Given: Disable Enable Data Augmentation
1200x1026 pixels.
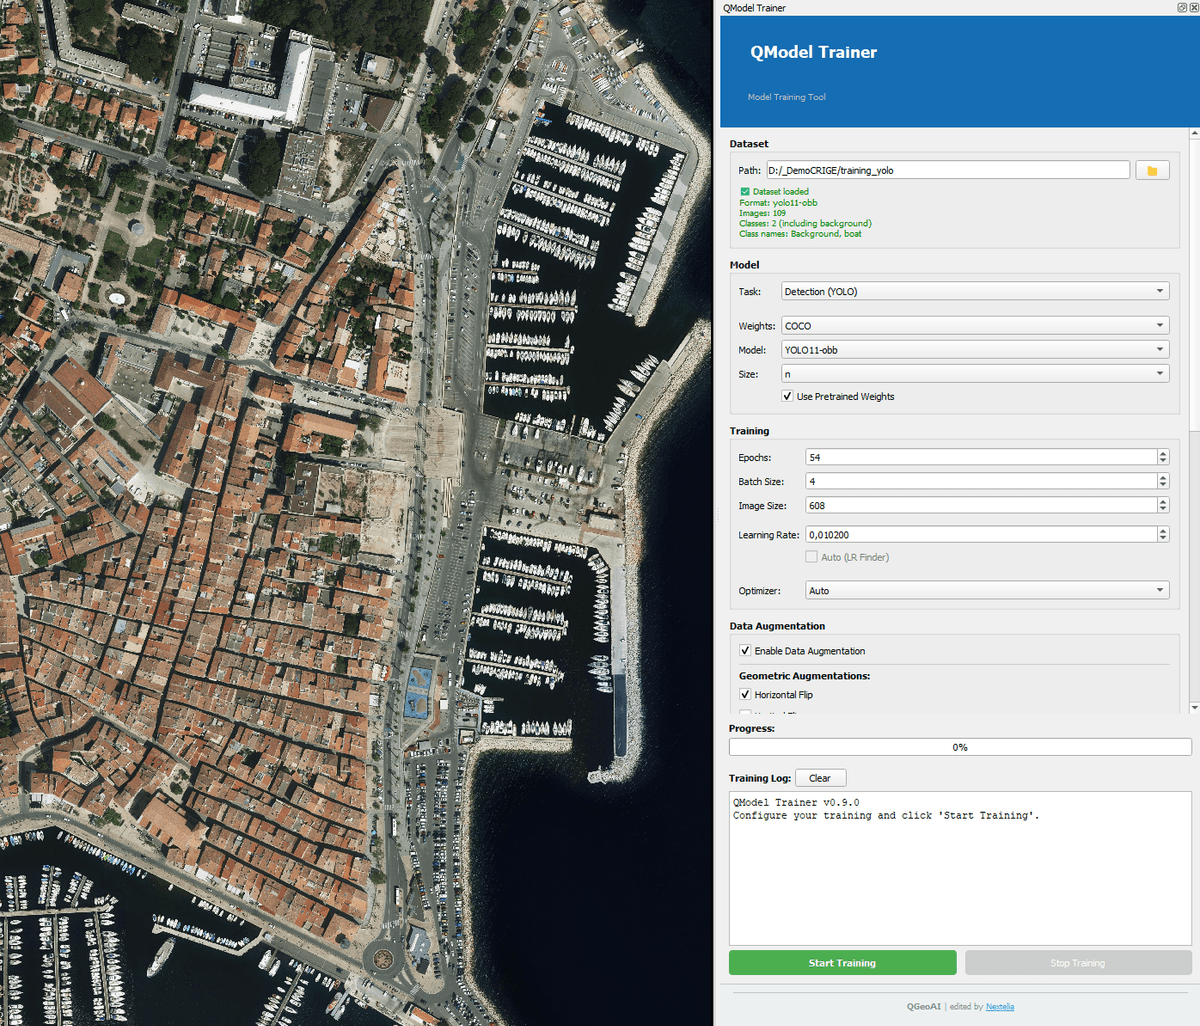Looking at the screenshot, I should [x=744, y=650].
